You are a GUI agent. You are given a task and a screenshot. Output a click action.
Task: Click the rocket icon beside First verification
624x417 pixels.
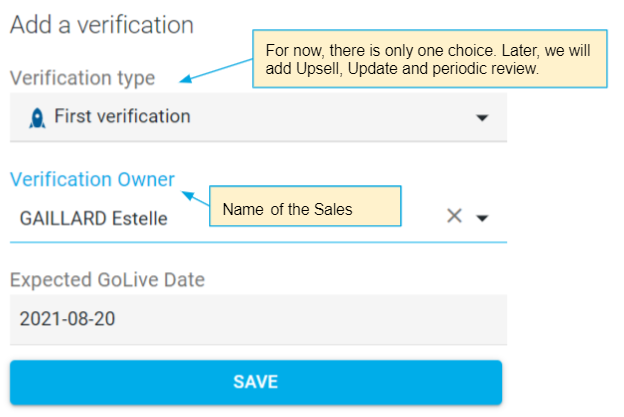tap(36, 117)
